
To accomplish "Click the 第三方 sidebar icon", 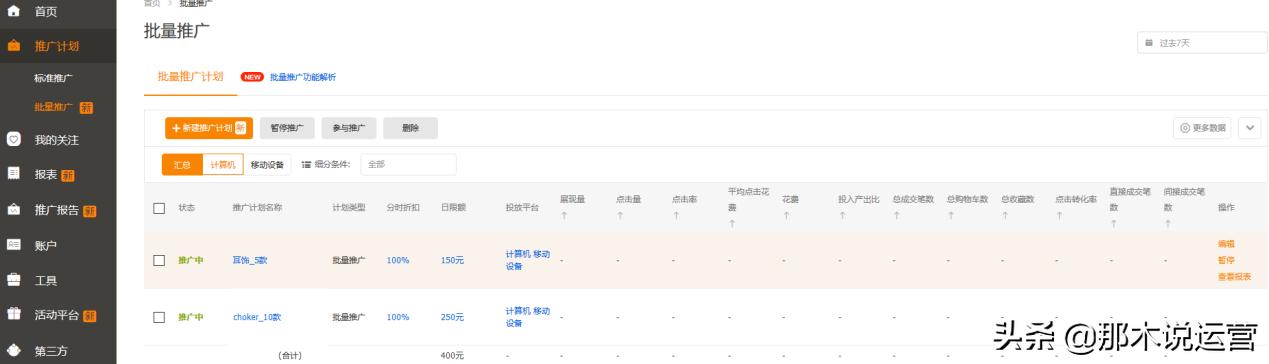I will click(x=13, y=350).
